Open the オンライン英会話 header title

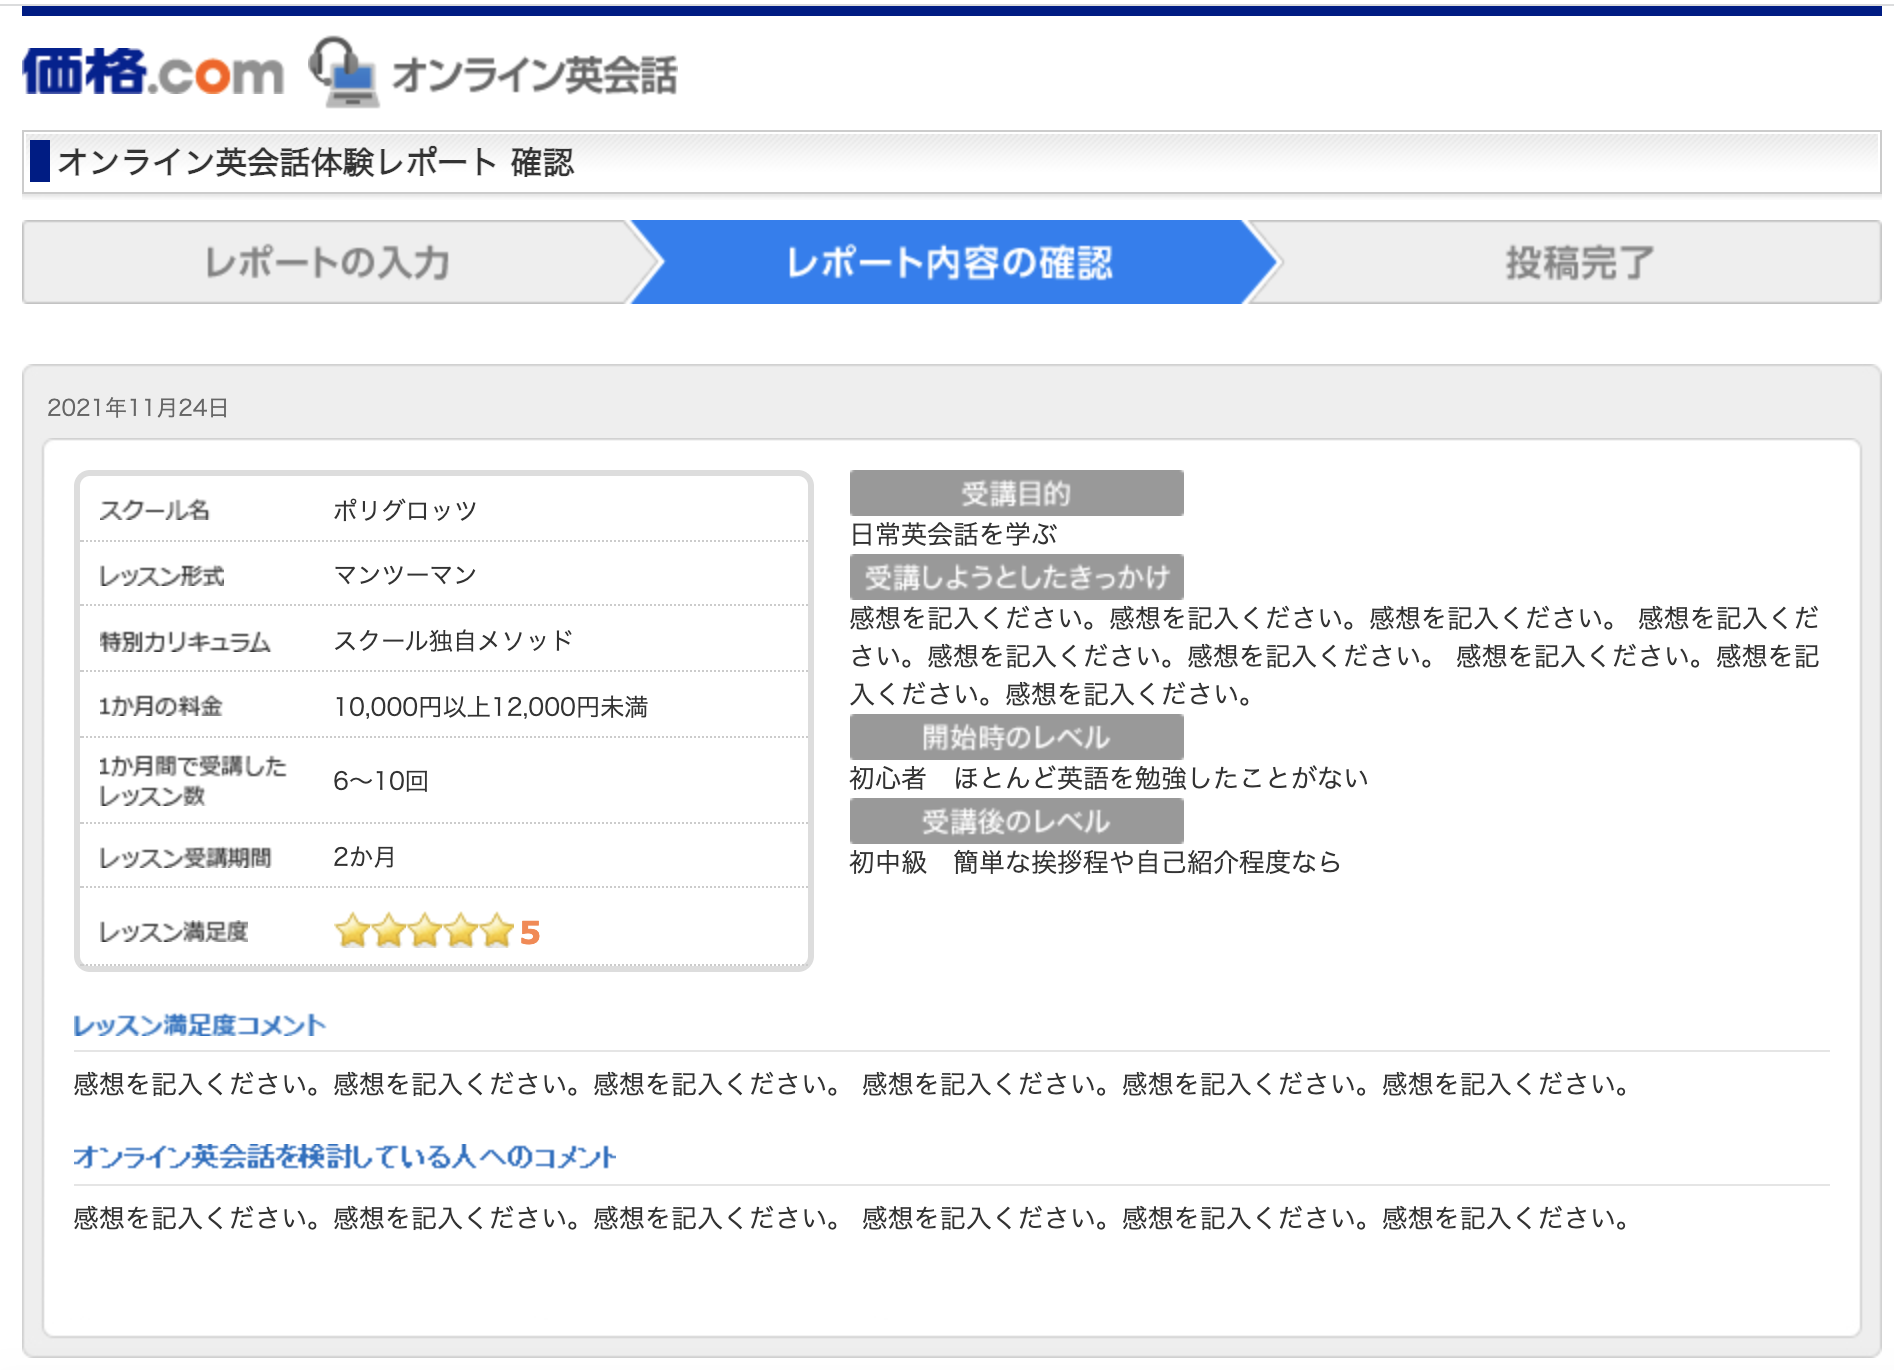click(x=534, y=75)
